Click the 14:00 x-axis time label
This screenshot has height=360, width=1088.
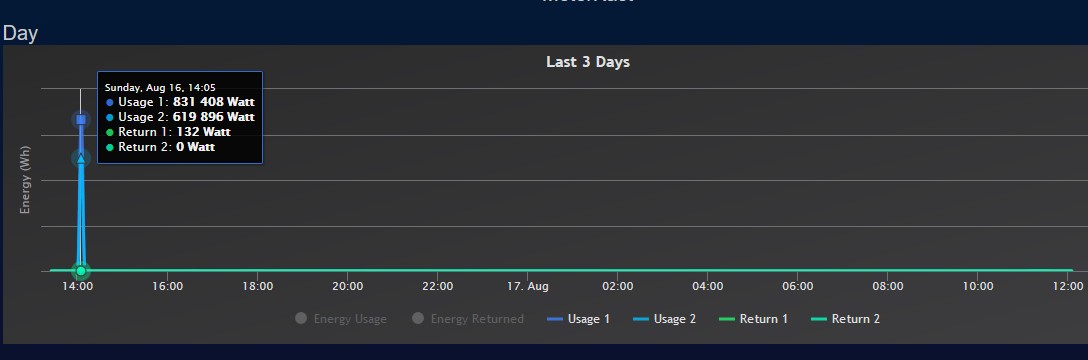pos(78,286)
